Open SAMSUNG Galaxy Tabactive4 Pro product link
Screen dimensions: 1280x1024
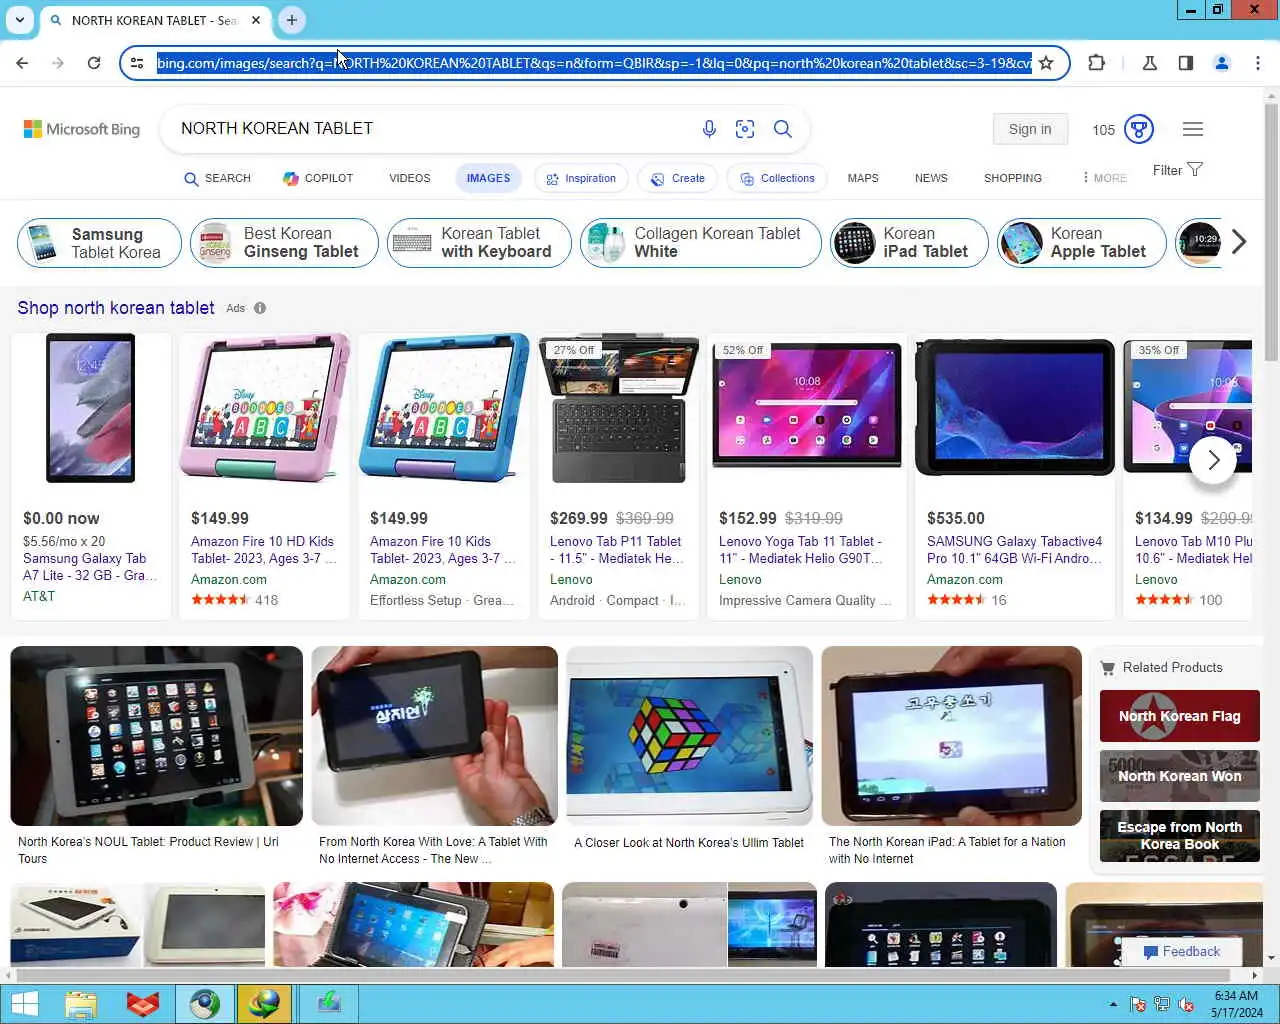(x=1015, y=550)
